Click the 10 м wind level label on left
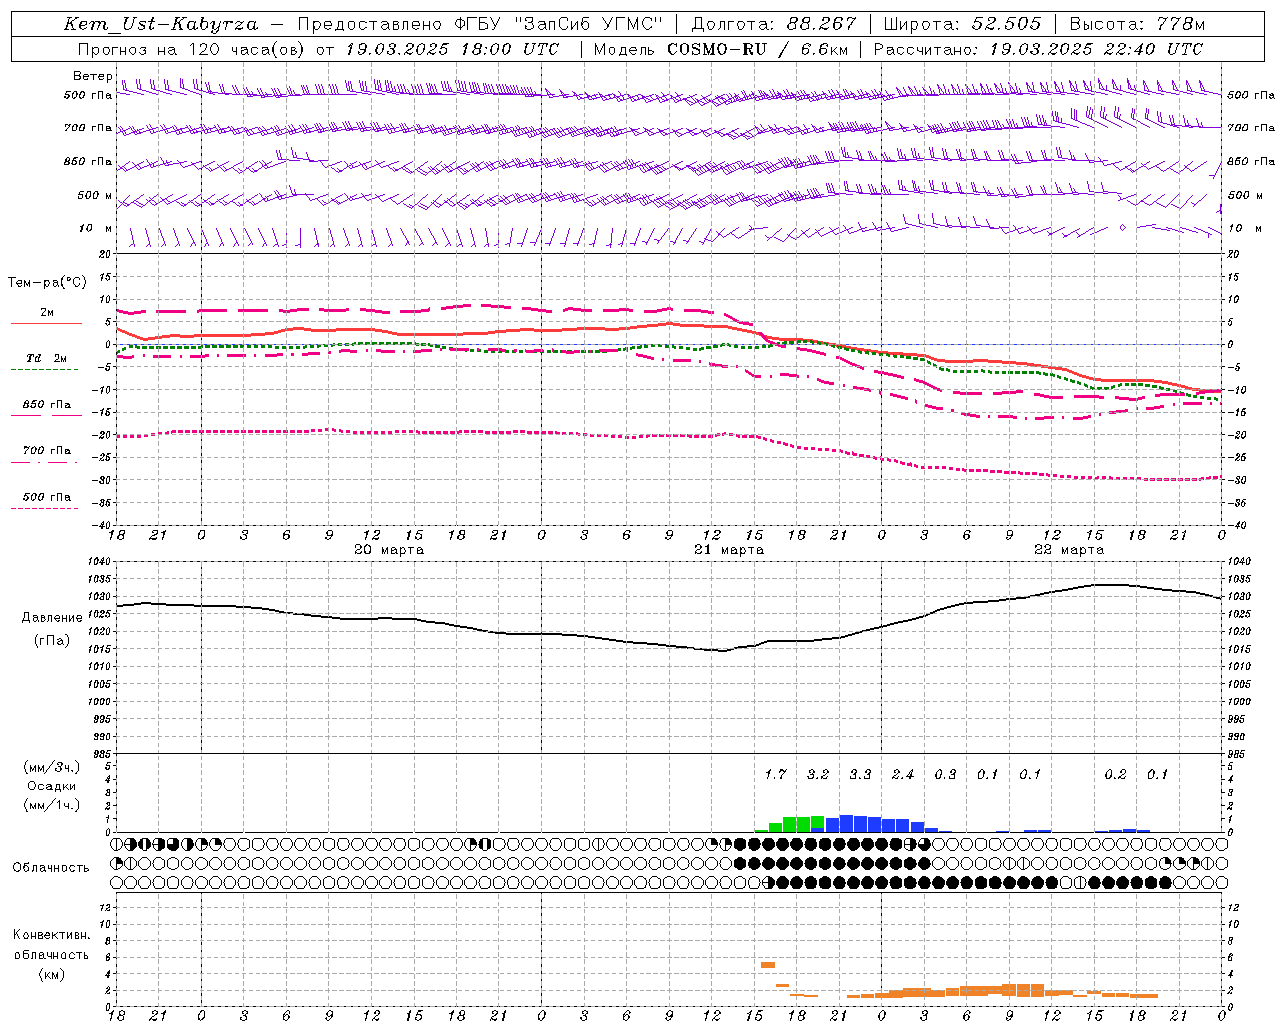The width and height of the screenshot is (1280, 1024). tap(95, 228)
